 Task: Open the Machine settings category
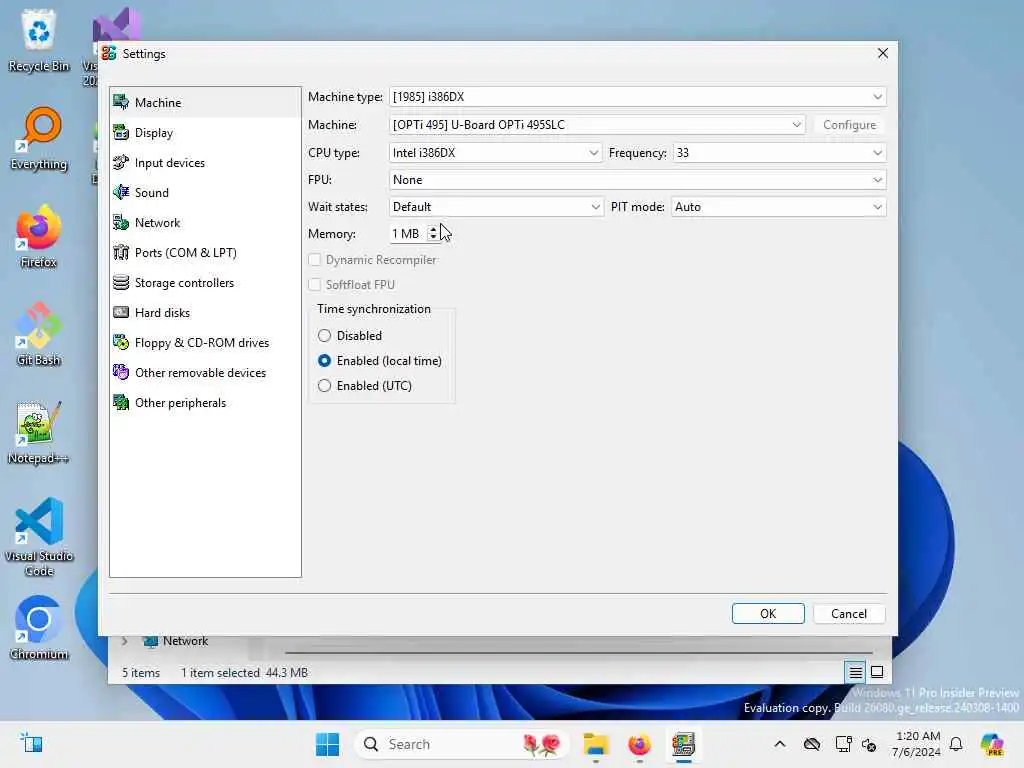point(205,103)
